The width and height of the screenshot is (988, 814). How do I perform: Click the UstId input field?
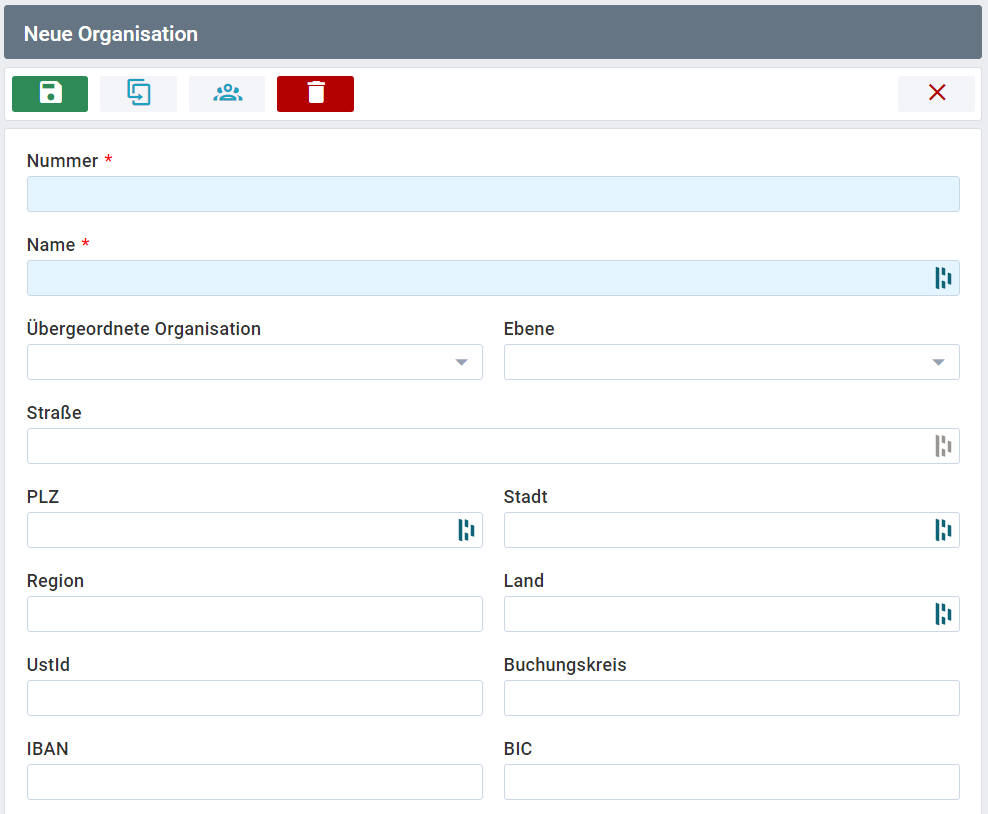point(254,698)
